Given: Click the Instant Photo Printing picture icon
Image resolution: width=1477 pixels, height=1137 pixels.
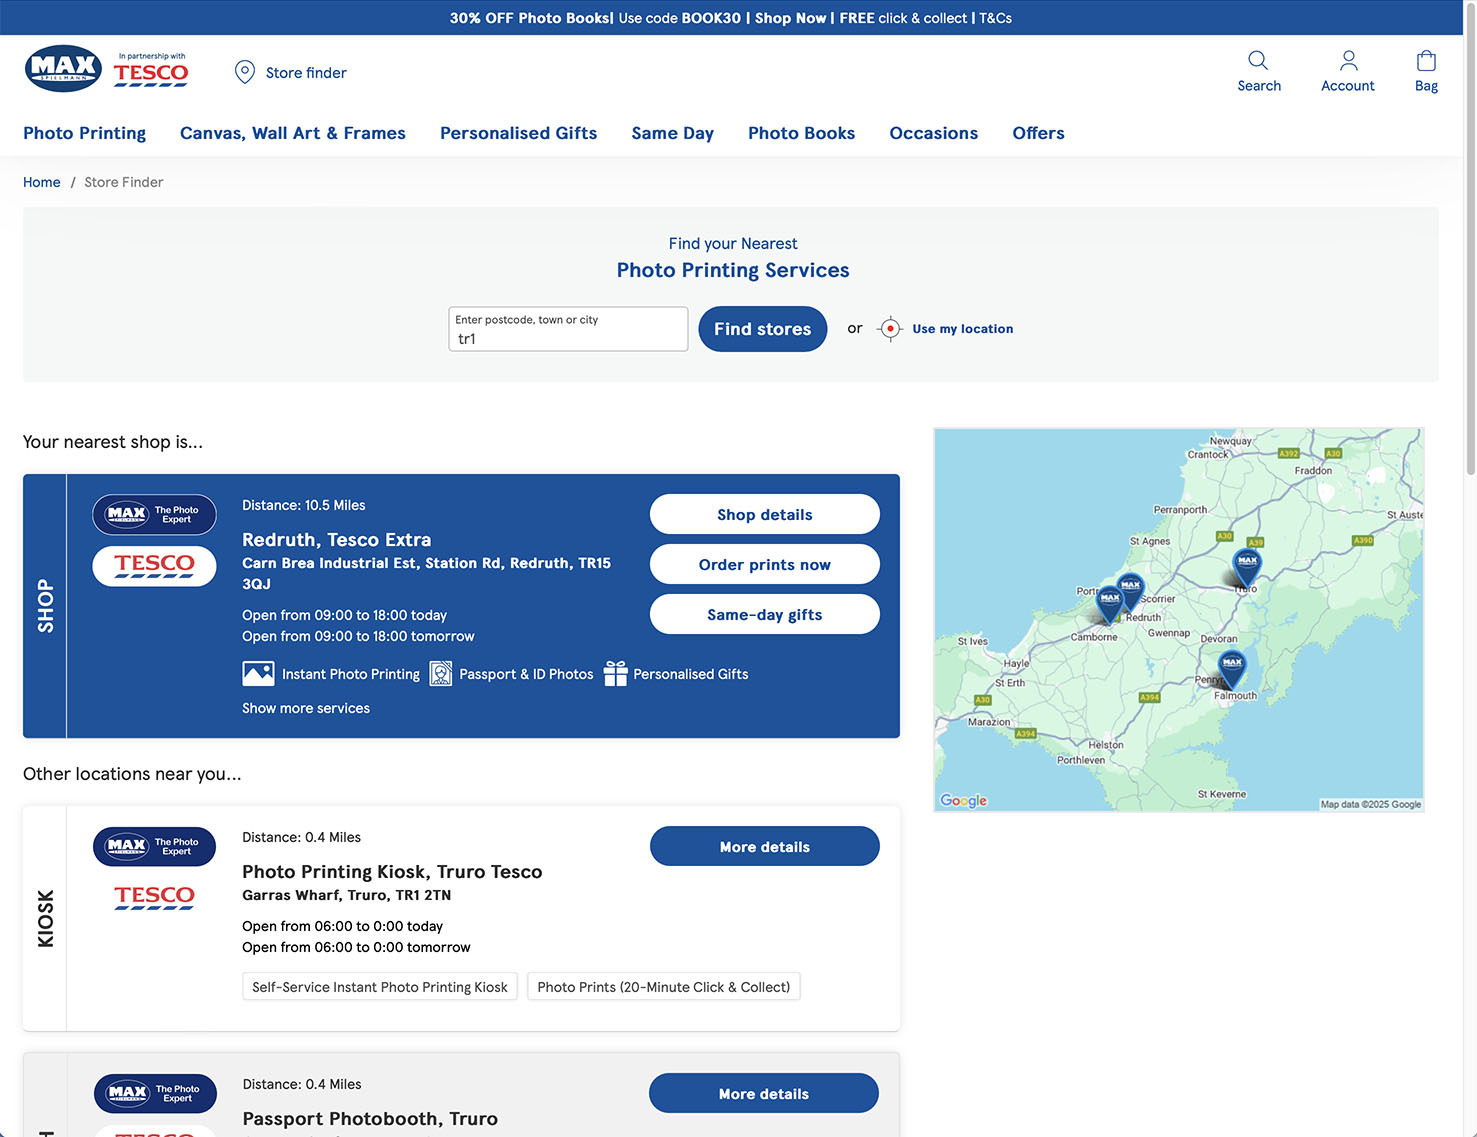Looking at the screenshot, I should click(x=258, y=674).
